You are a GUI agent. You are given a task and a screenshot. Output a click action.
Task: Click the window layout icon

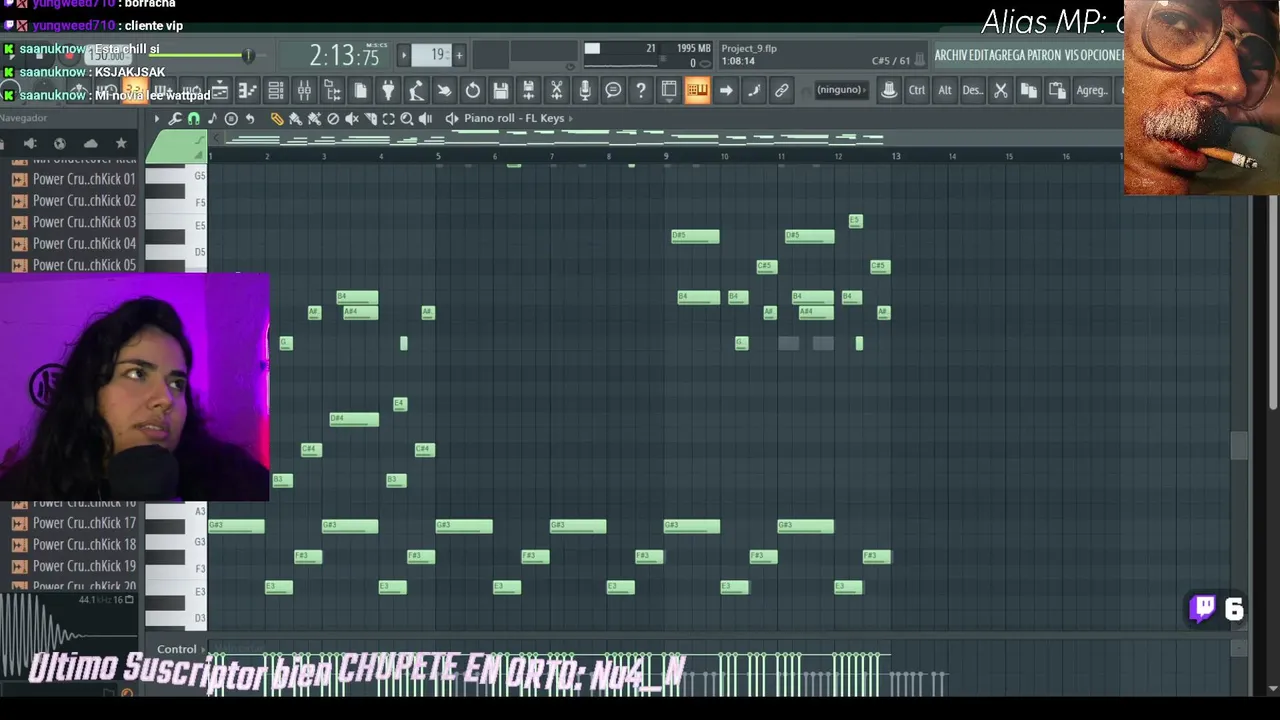(x=669, y=91)
